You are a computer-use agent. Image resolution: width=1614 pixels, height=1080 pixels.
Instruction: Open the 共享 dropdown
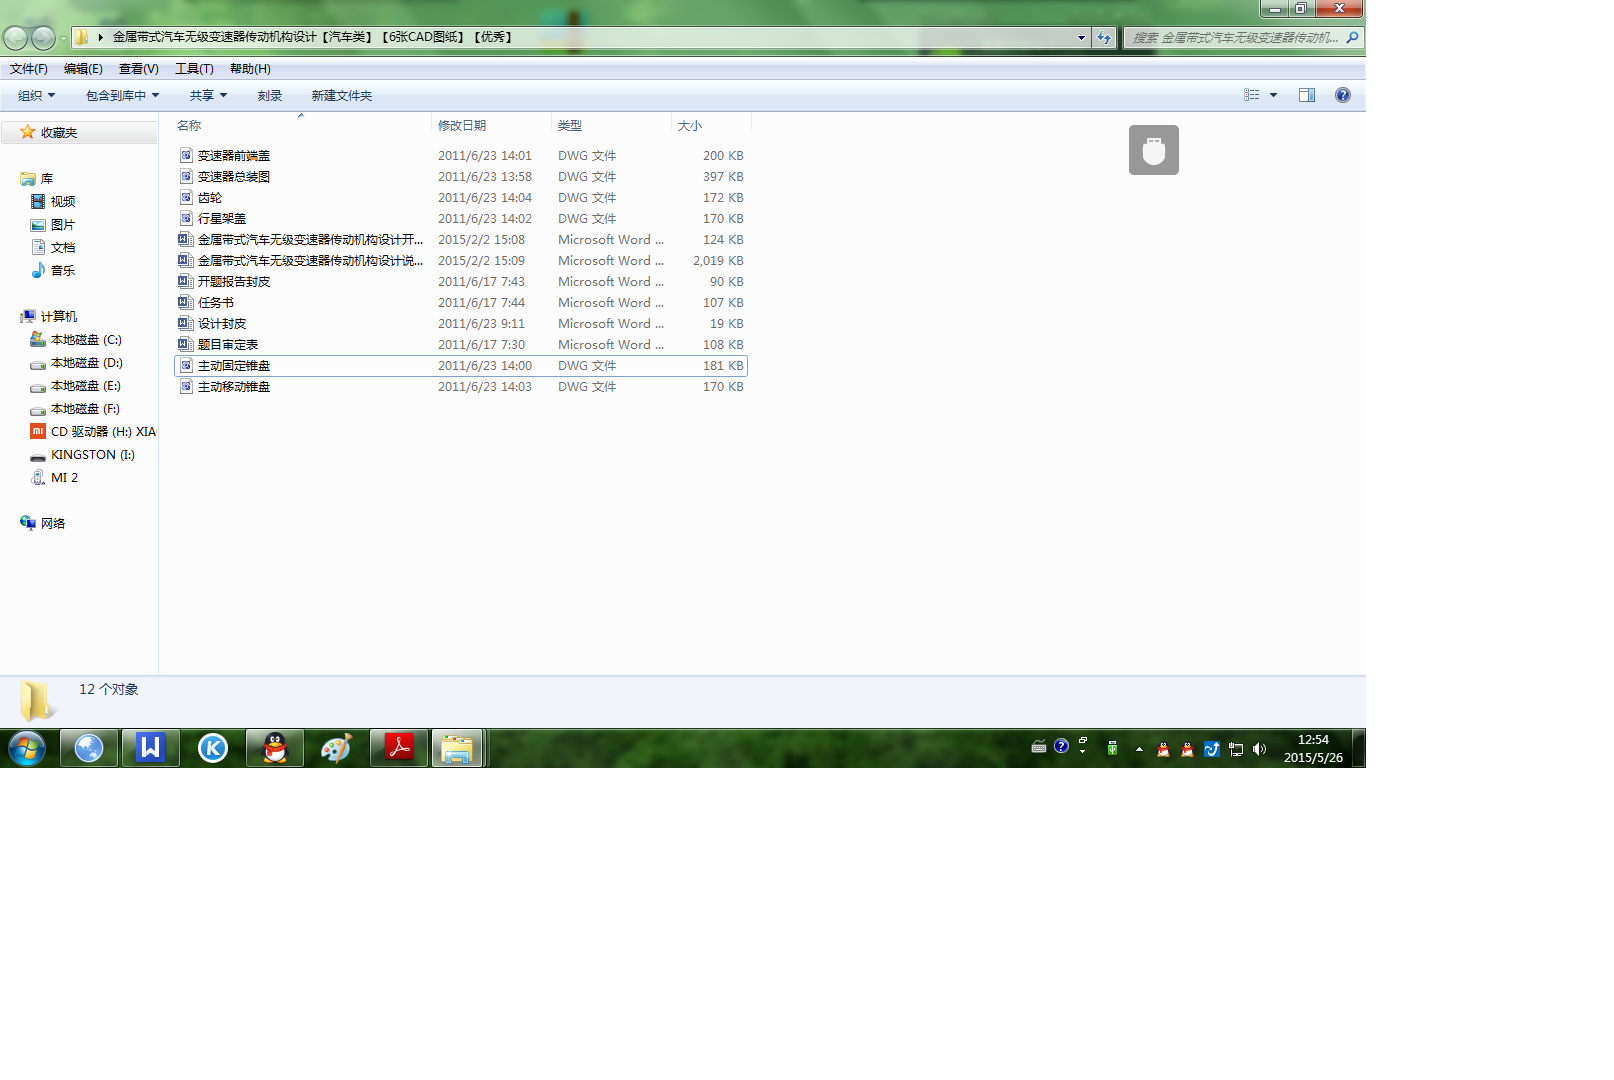coord(208,96)
